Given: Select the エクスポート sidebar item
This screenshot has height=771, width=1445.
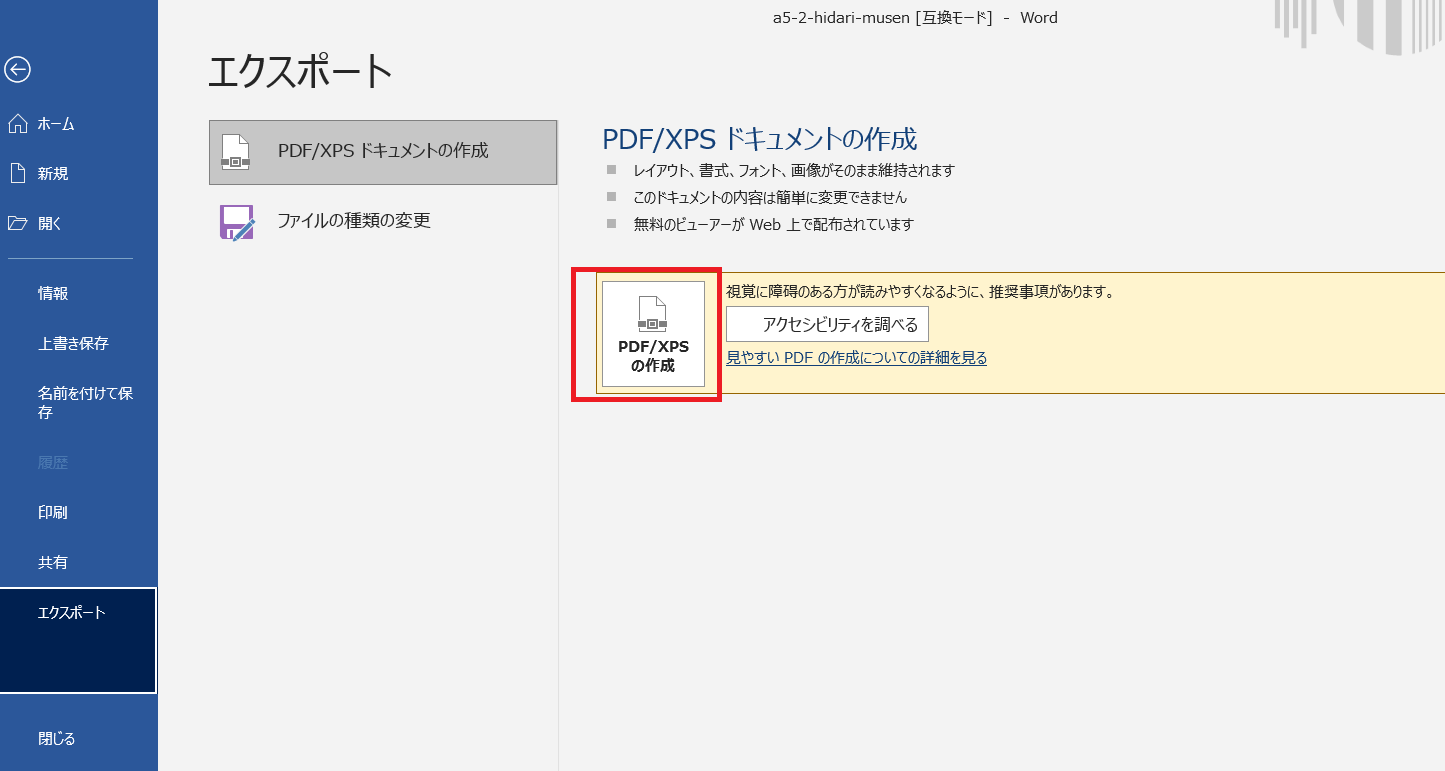Looking at the screenshot, I should [72, 613].
